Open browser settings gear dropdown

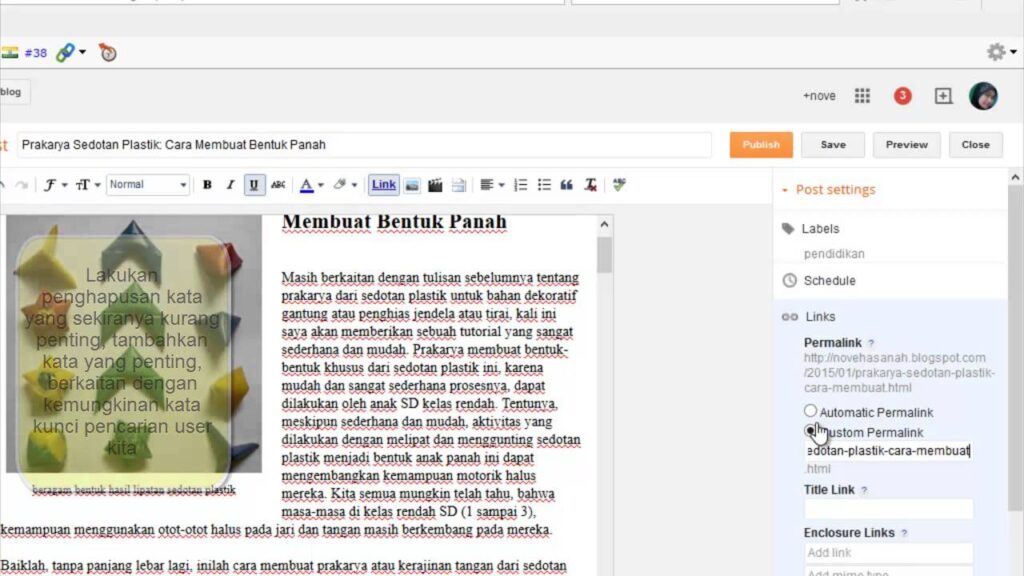[x=1001, y=52]
